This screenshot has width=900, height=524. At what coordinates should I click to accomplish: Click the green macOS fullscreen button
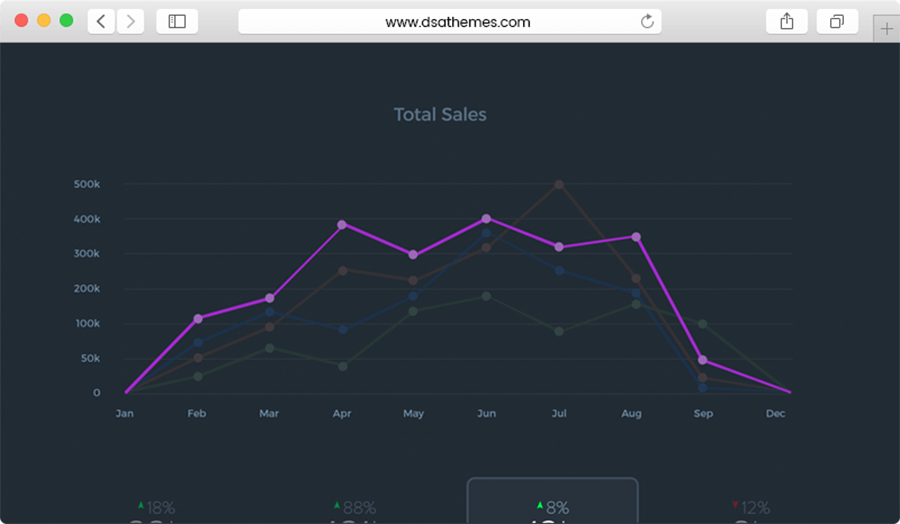(66, 21)
